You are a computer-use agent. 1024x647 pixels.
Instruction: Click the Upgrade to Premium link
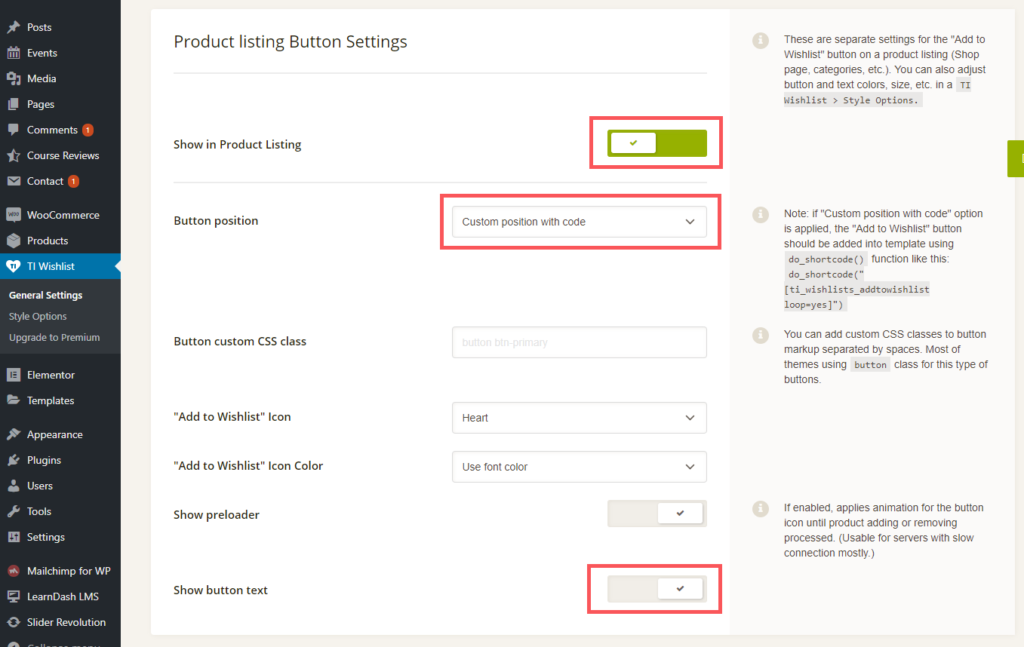click(x=54, y=337)
